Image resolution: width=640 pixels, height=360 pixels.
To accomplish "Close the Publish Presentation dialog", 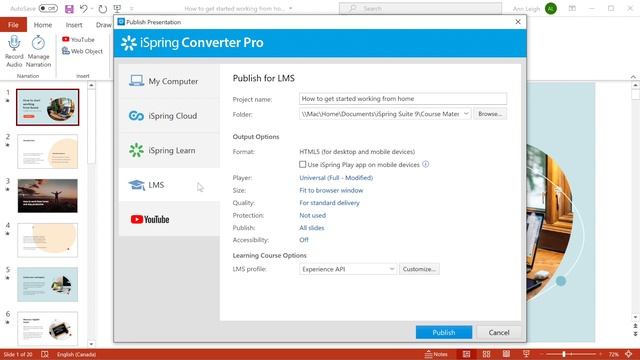I will [518, 22].
